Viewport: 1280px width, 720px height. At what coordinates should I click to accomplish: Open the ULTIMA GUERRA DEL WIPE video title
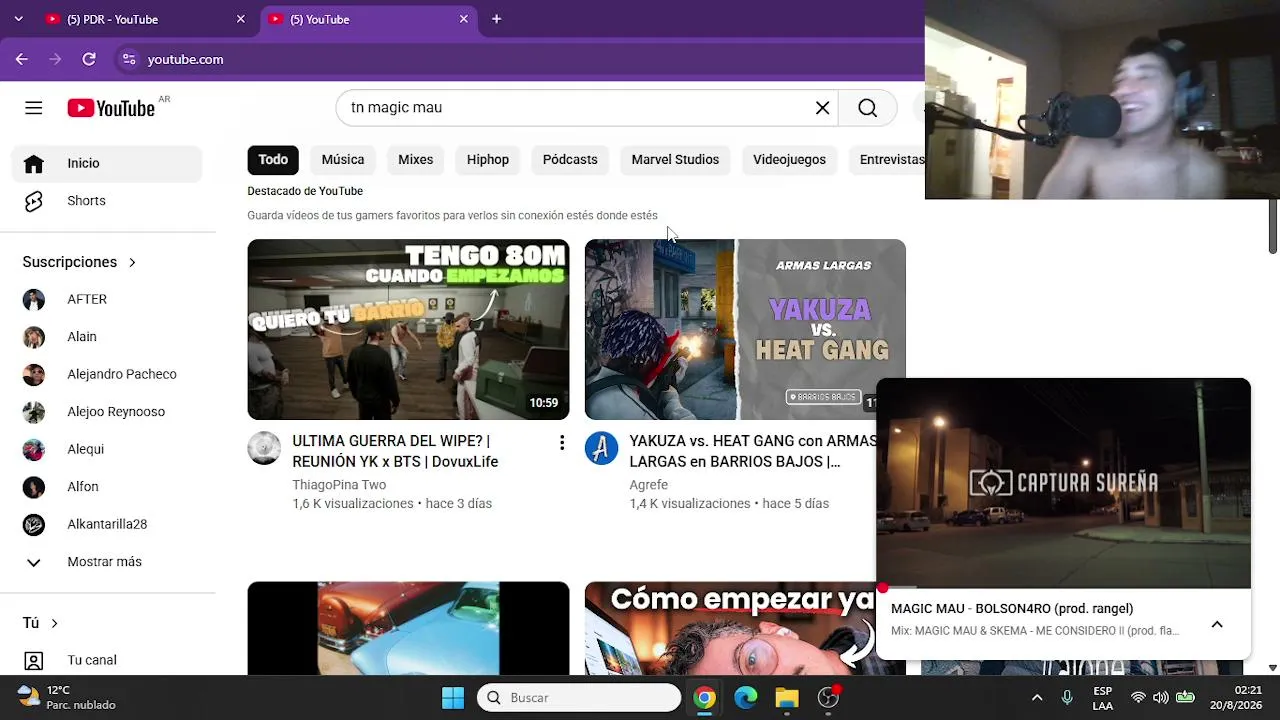pyautogui.click(x=395, y=451)
